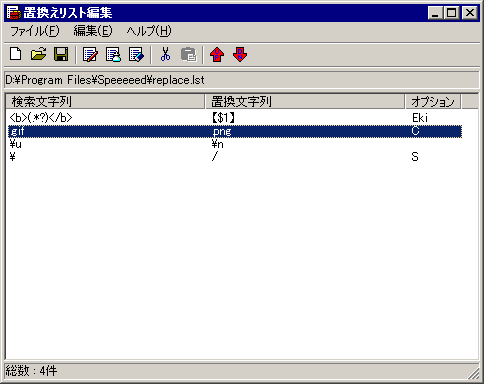Click the application icon in title bar
This screenshot has height=384, width=484.
pyautogui.click(x=14, y=13)
